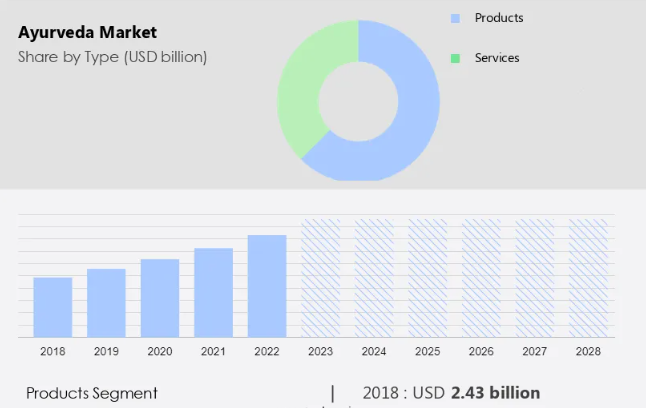This screenshot has width=646, height=408.
Task: Click the hatched 2028 forecast bar
Action: pyautogui.click(x=588, y=278)
